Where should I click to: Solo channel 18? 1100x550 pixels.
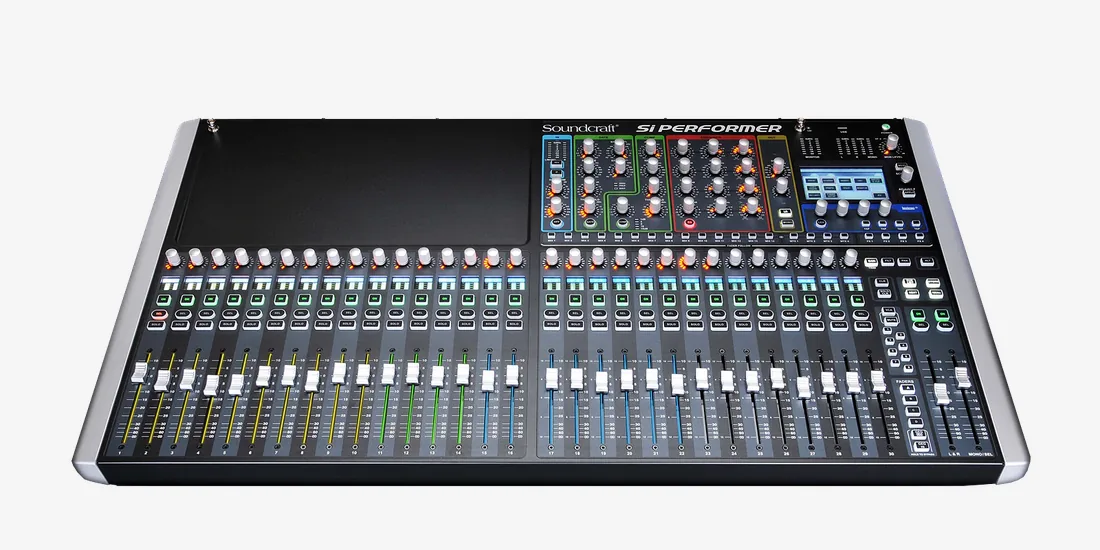tap(575, 326)
